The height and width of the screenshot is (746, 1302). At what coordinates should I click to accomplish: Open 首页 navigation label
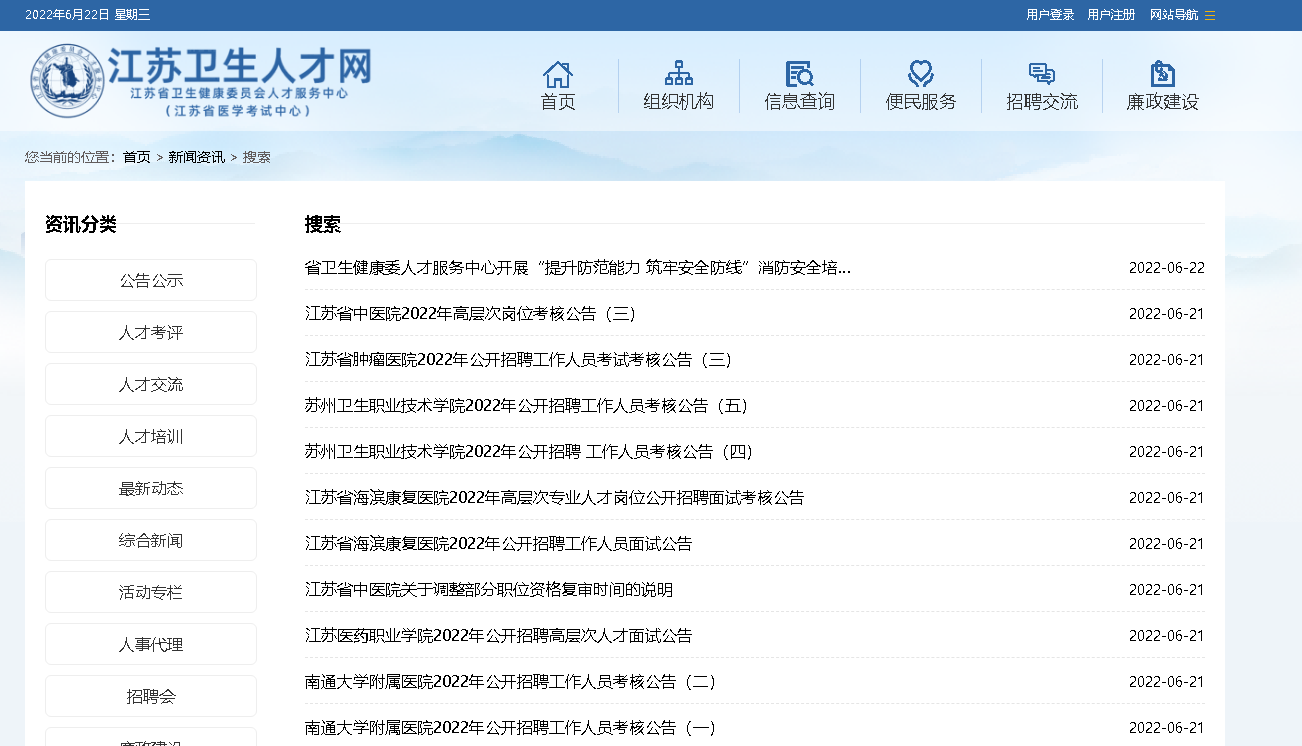(x=558, y=102)
